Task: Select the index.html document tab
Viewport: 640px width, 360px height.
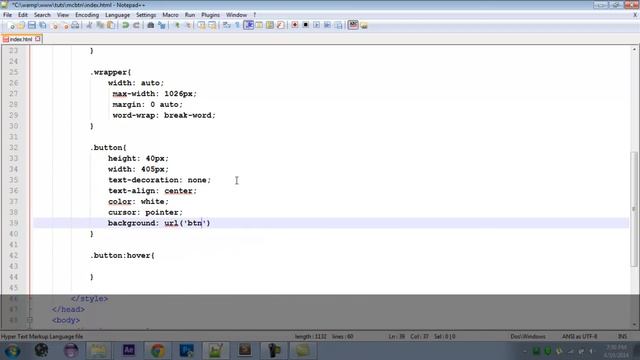Action: coord(20,39)
